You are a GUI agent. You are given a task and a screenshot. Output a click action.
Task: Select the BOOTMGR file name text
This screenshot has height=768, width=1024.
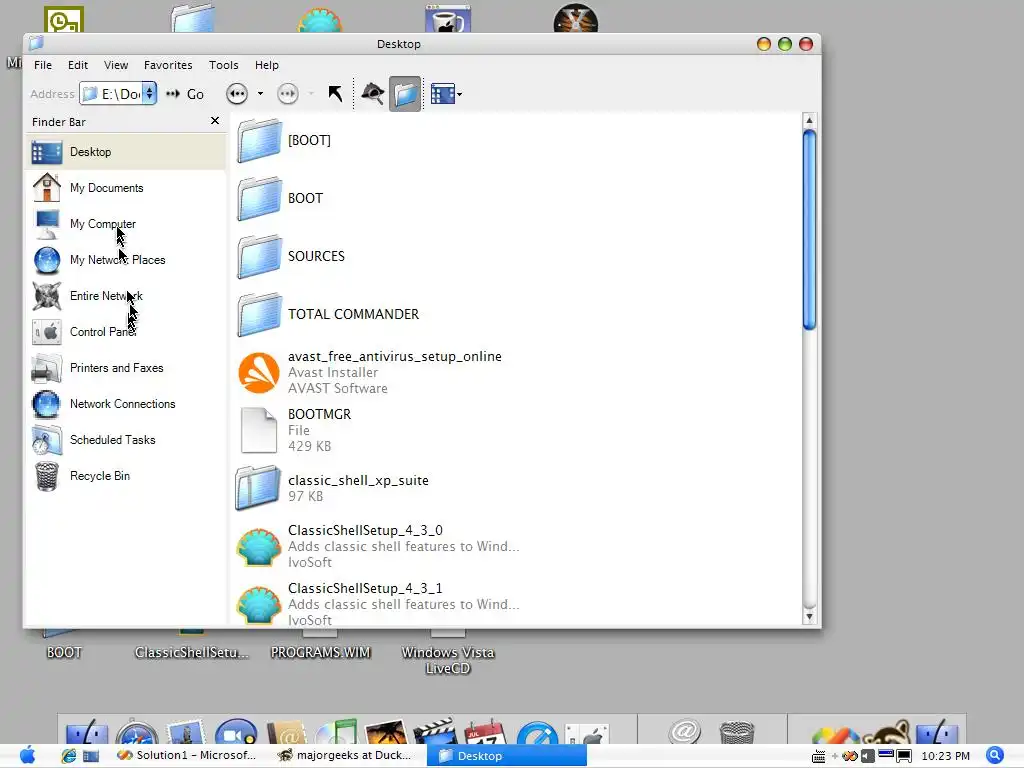tap(319, 414)
